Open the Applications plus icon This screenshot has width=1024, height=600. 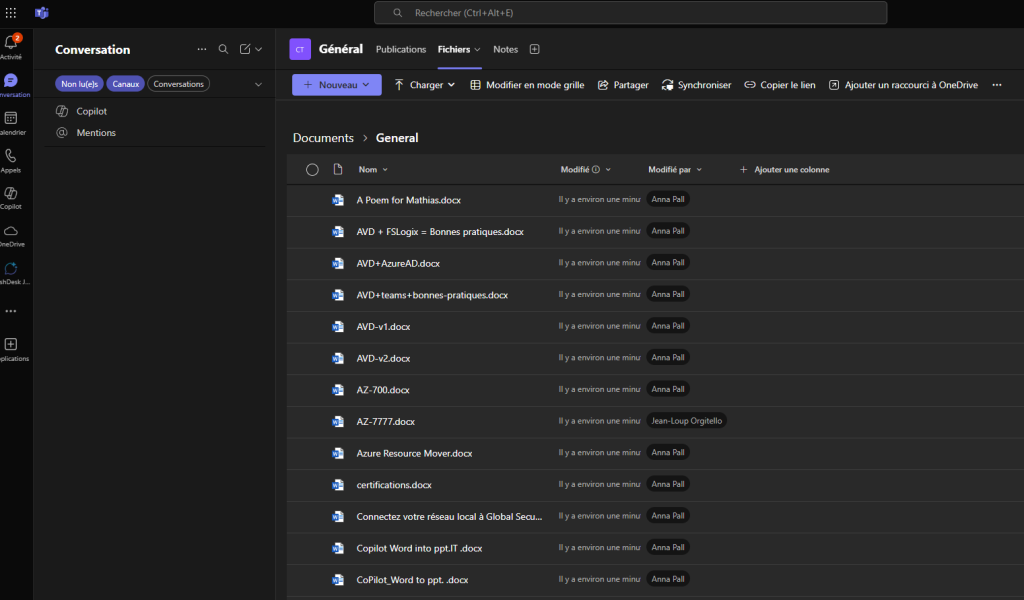(x=10, y=344)
